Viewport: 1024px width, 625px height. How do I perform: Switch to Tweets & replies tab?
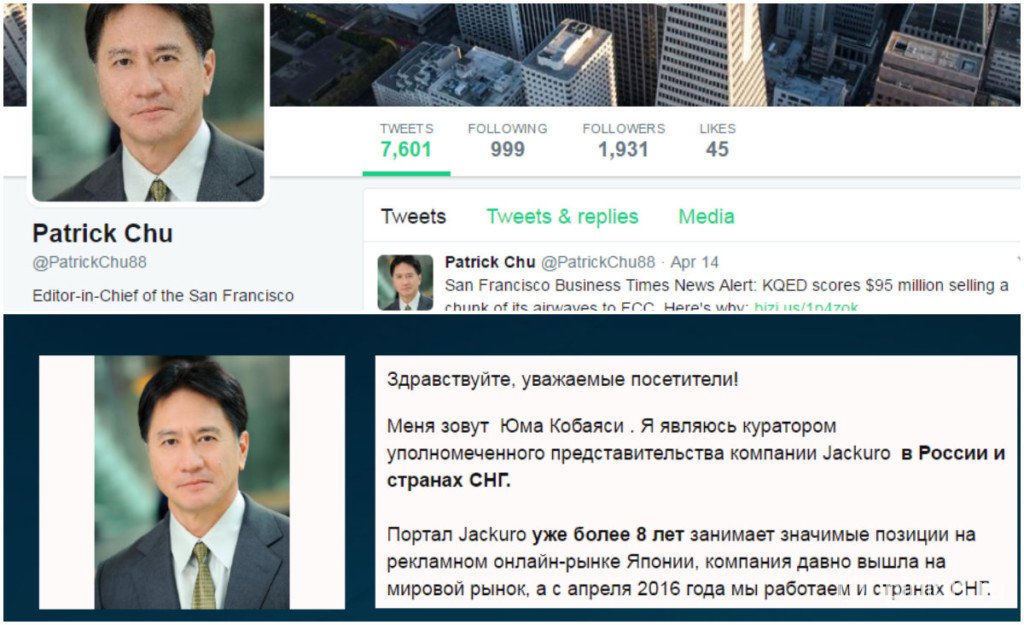click(562, 216)
